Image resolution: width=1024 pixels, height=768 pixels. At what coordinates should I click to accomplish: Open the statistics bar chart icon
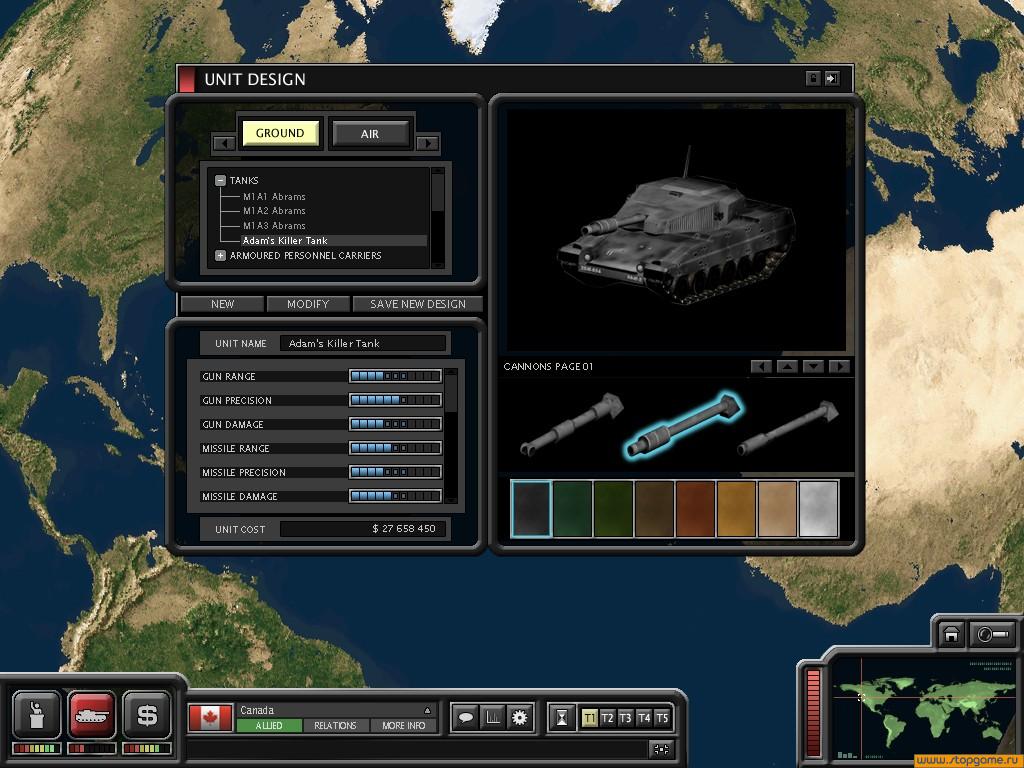492,717
